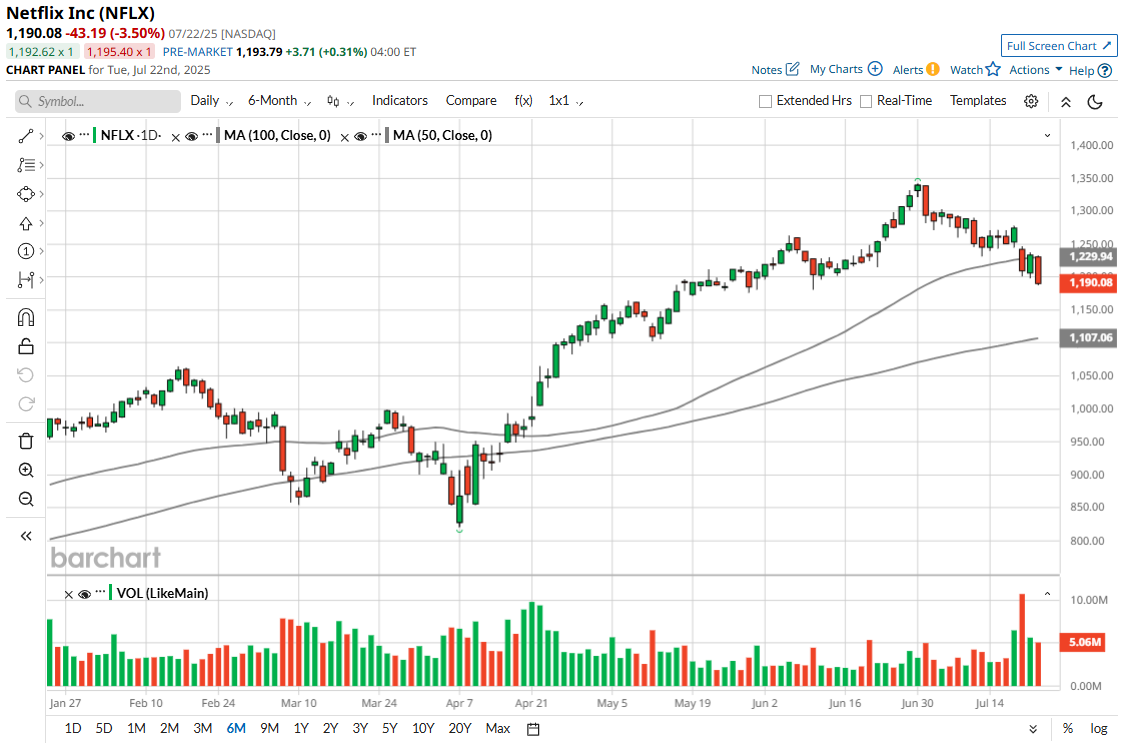Image resolution: width=1133 pixels, height=751 pixels.
Task: Switch to the 3M time range
Action: pyautogui.click(x=202, y=729)
